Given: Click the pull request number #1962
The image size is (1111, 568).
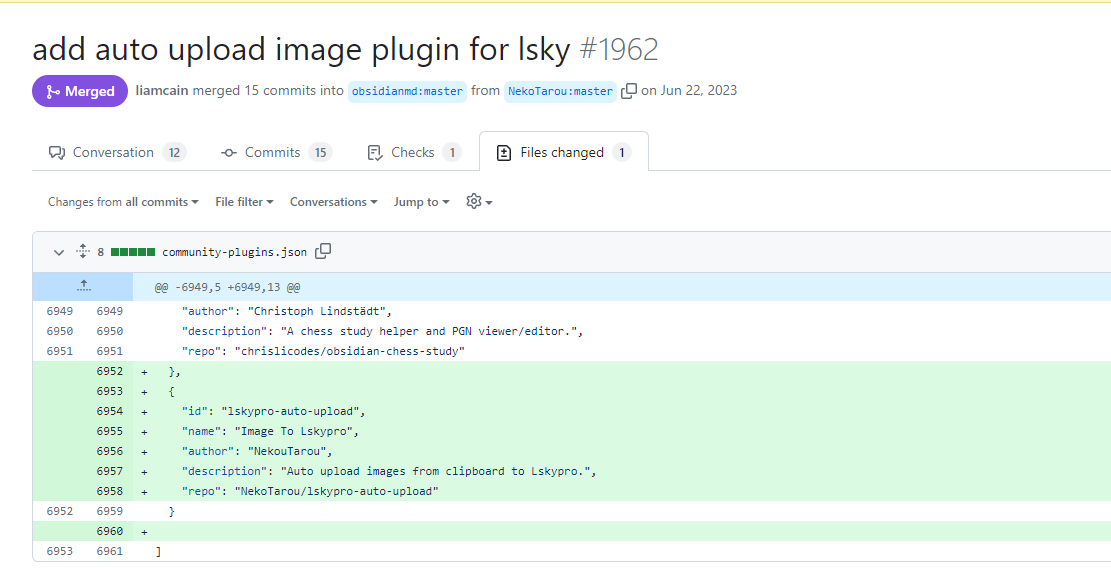Looking at the screenshot, I should pos(619,49).
